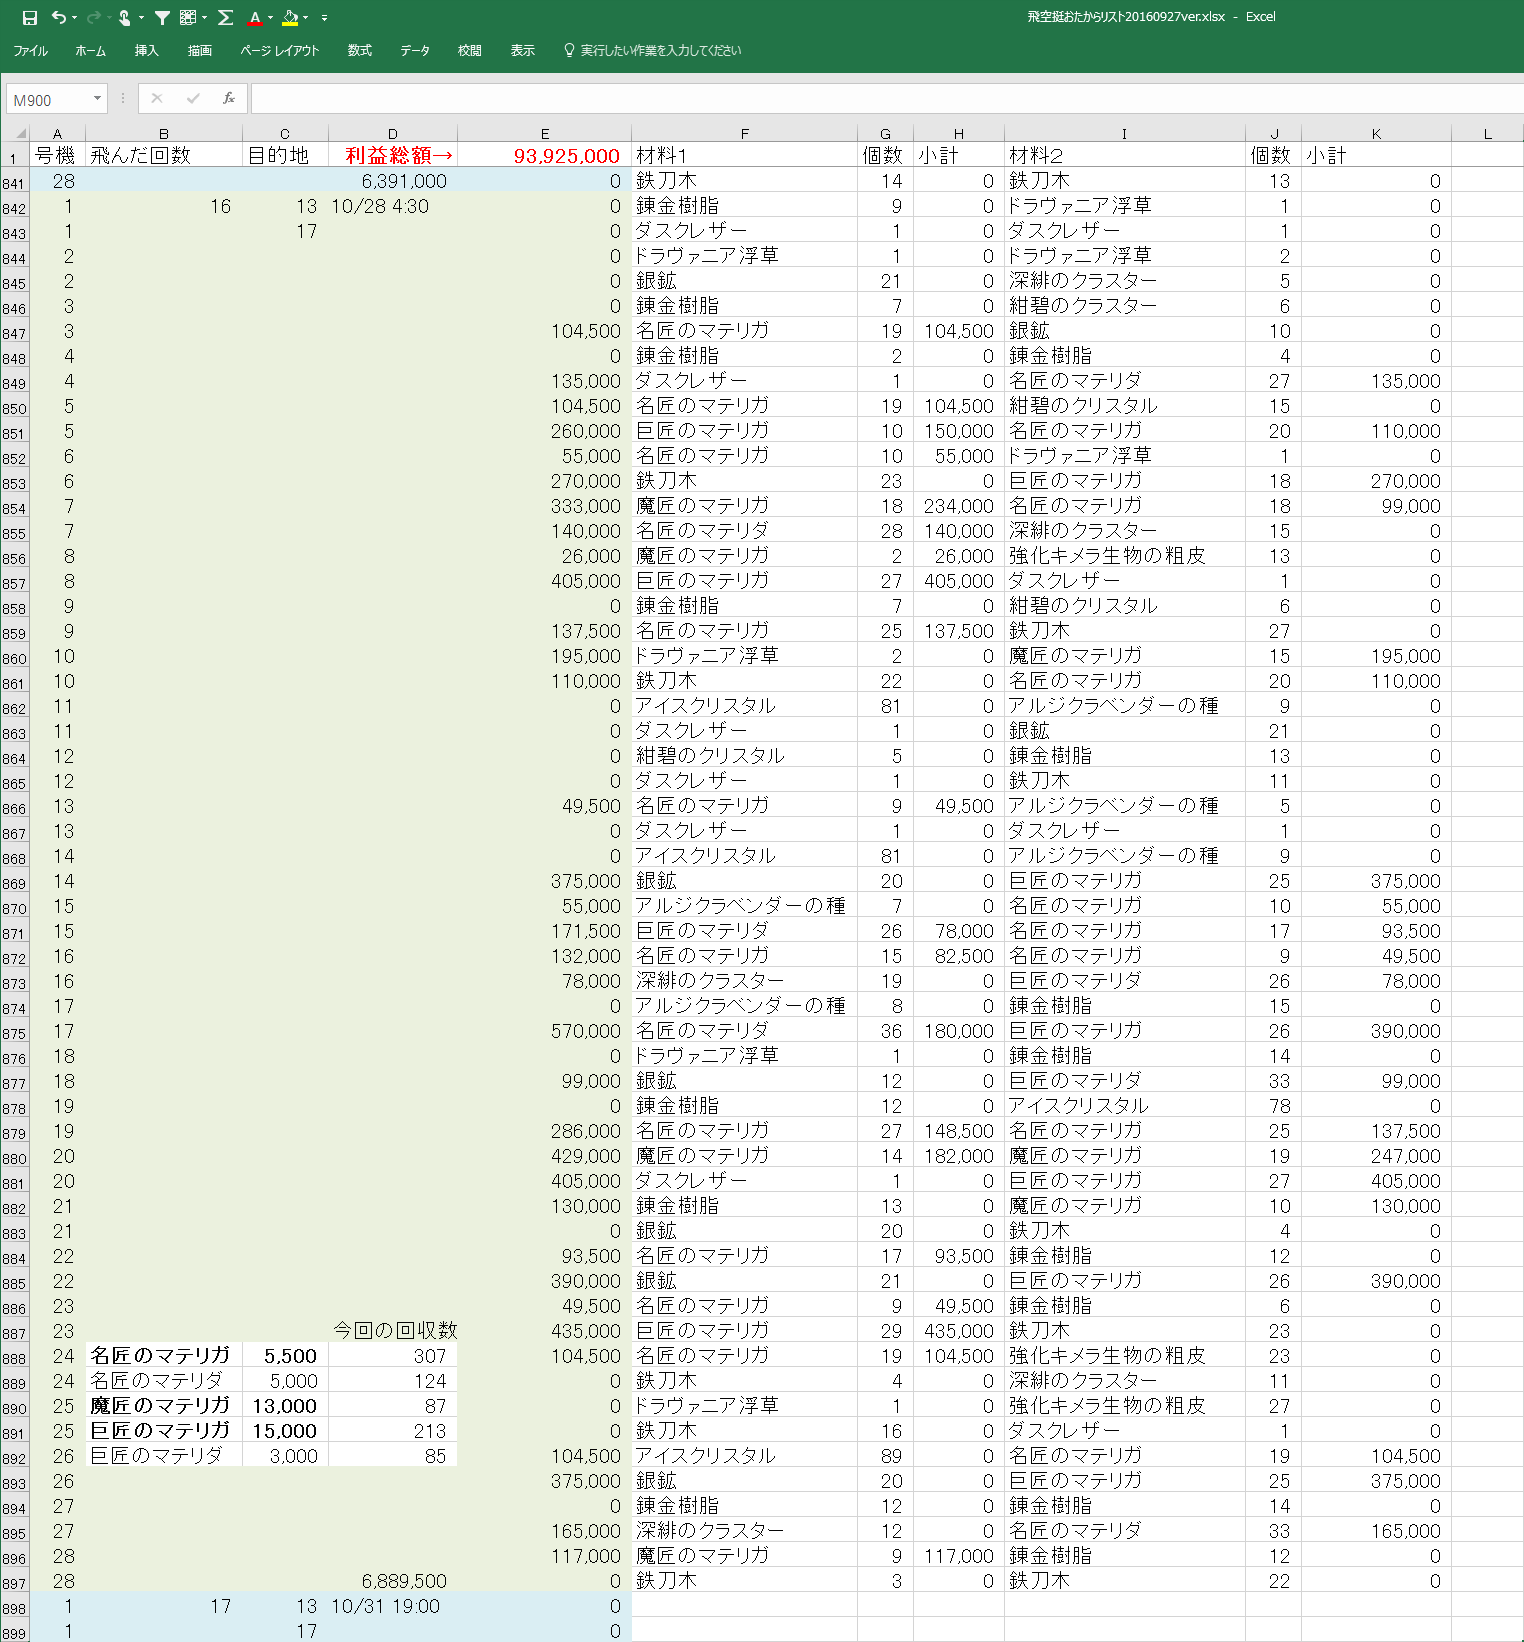
Task: Expand the Undo history dropdown arrow
Action: pyautogui.click(x=75, y=18)
